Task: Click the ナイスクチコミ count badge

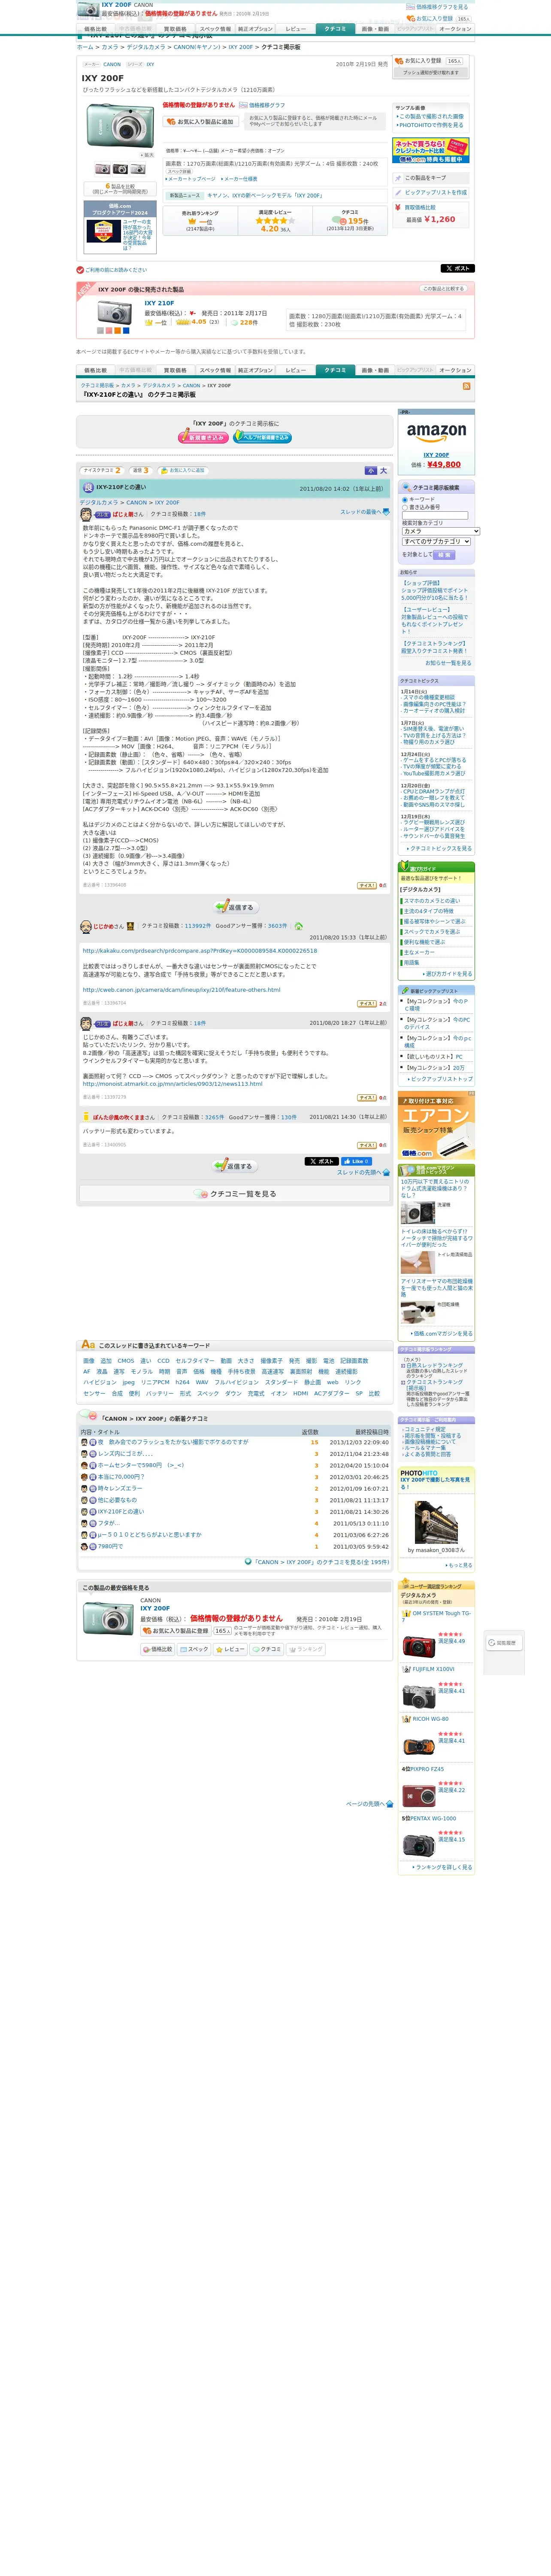Action: pos(102,470)
